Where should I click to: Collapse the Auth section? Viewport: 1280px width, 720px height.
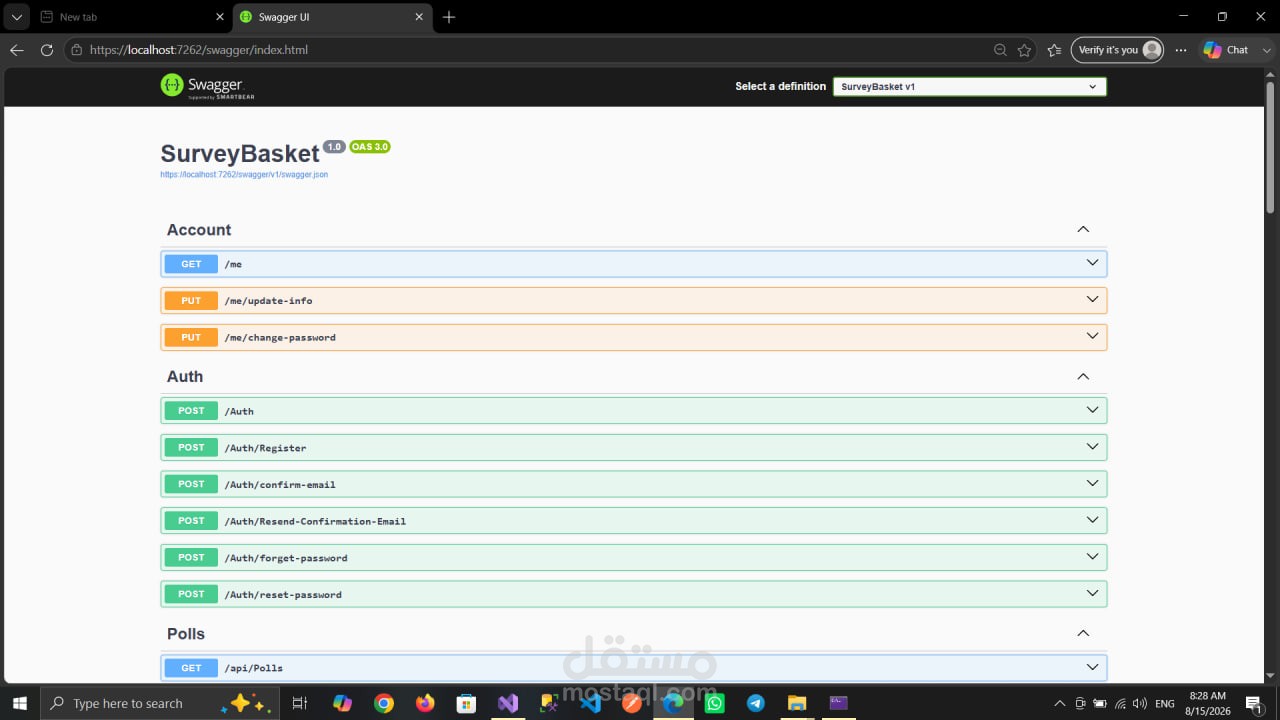point(1083,377)
